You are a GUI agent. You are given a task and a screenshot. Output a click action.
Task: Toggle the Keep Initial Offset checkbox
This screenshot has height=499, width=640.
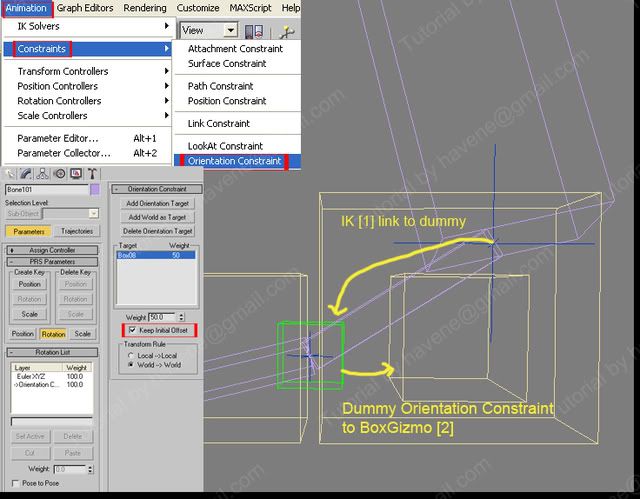[130, 330]
